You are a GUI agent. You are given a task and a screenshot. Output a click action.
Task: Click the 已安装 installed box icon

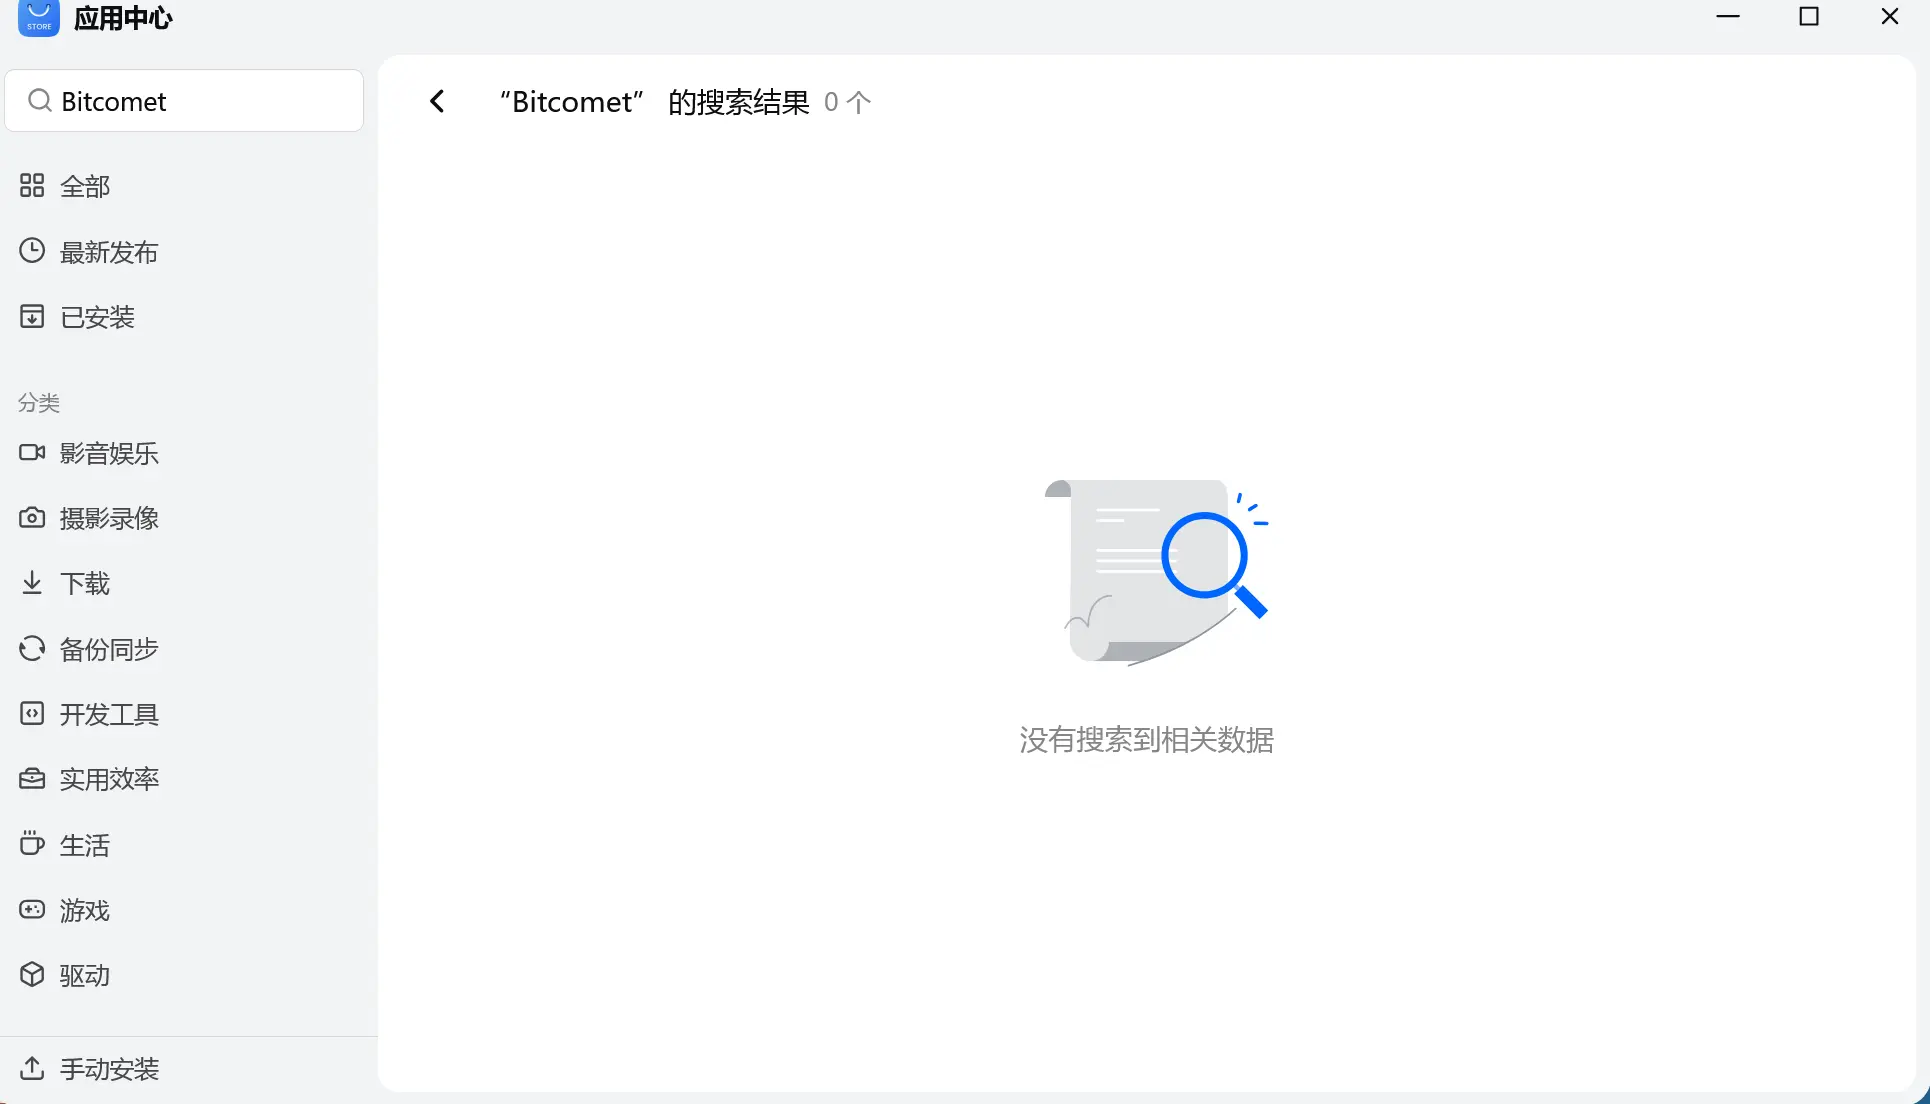click(x=32, y=317)
